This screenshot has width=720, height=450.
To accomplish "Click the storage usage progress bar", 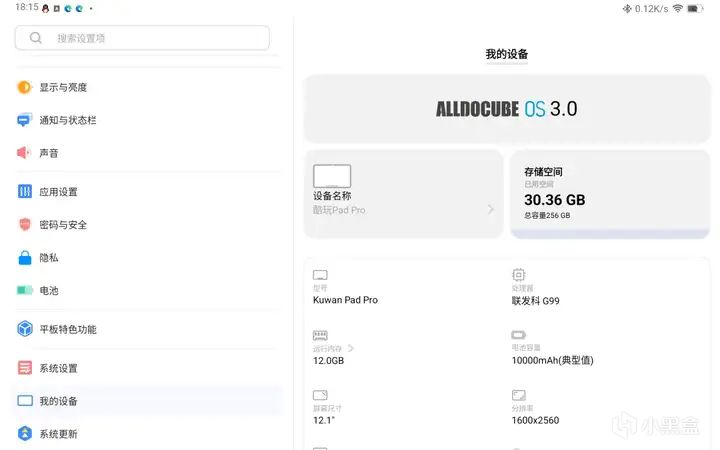I will [609, 232].
